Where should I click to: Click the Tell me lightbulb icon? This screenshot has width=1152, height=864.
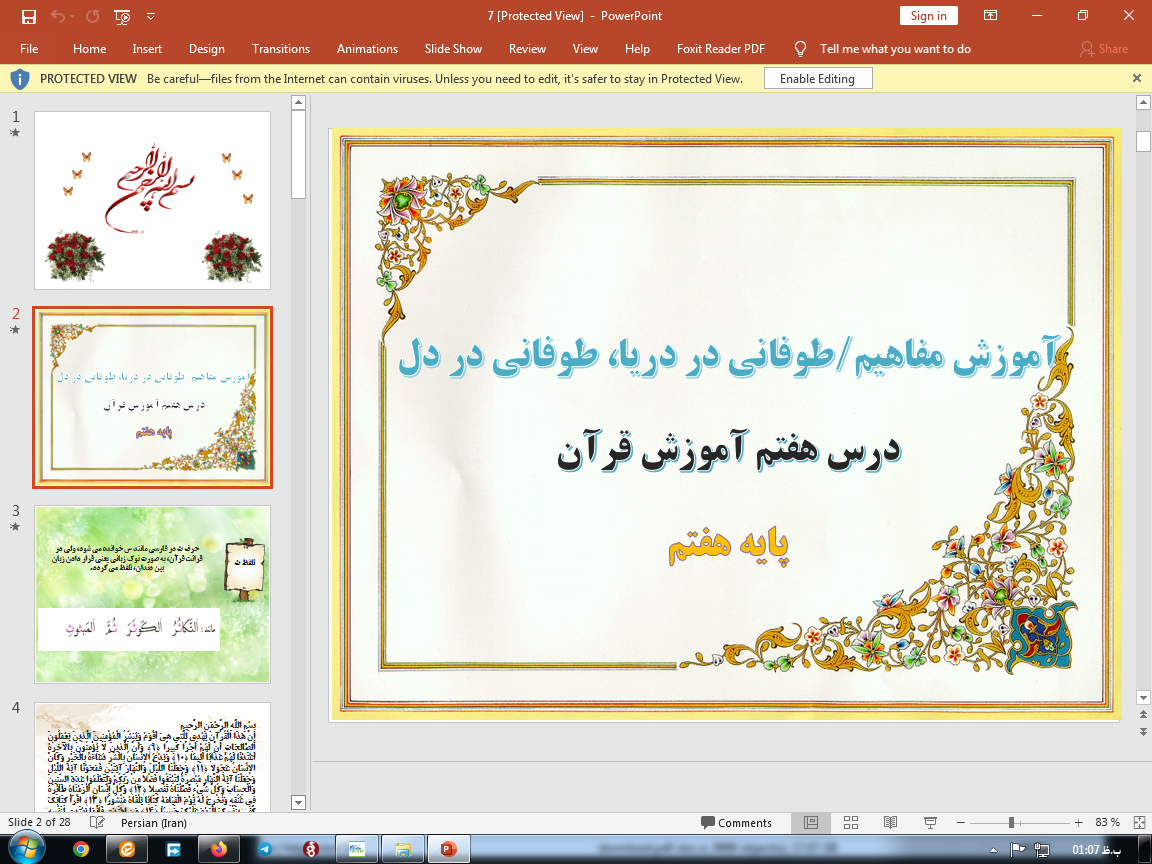(x=800, y=48)
